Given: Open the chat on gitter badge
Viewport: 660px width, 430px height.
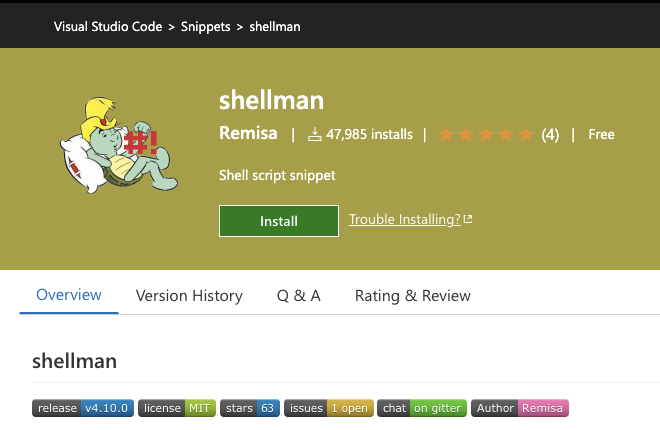Looking at the screenshot, I should (x=421, y=408).
